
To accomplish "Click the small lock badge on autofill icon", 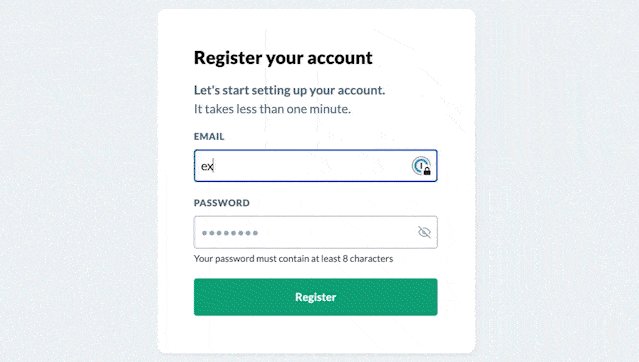I will (x=427, y=171).
